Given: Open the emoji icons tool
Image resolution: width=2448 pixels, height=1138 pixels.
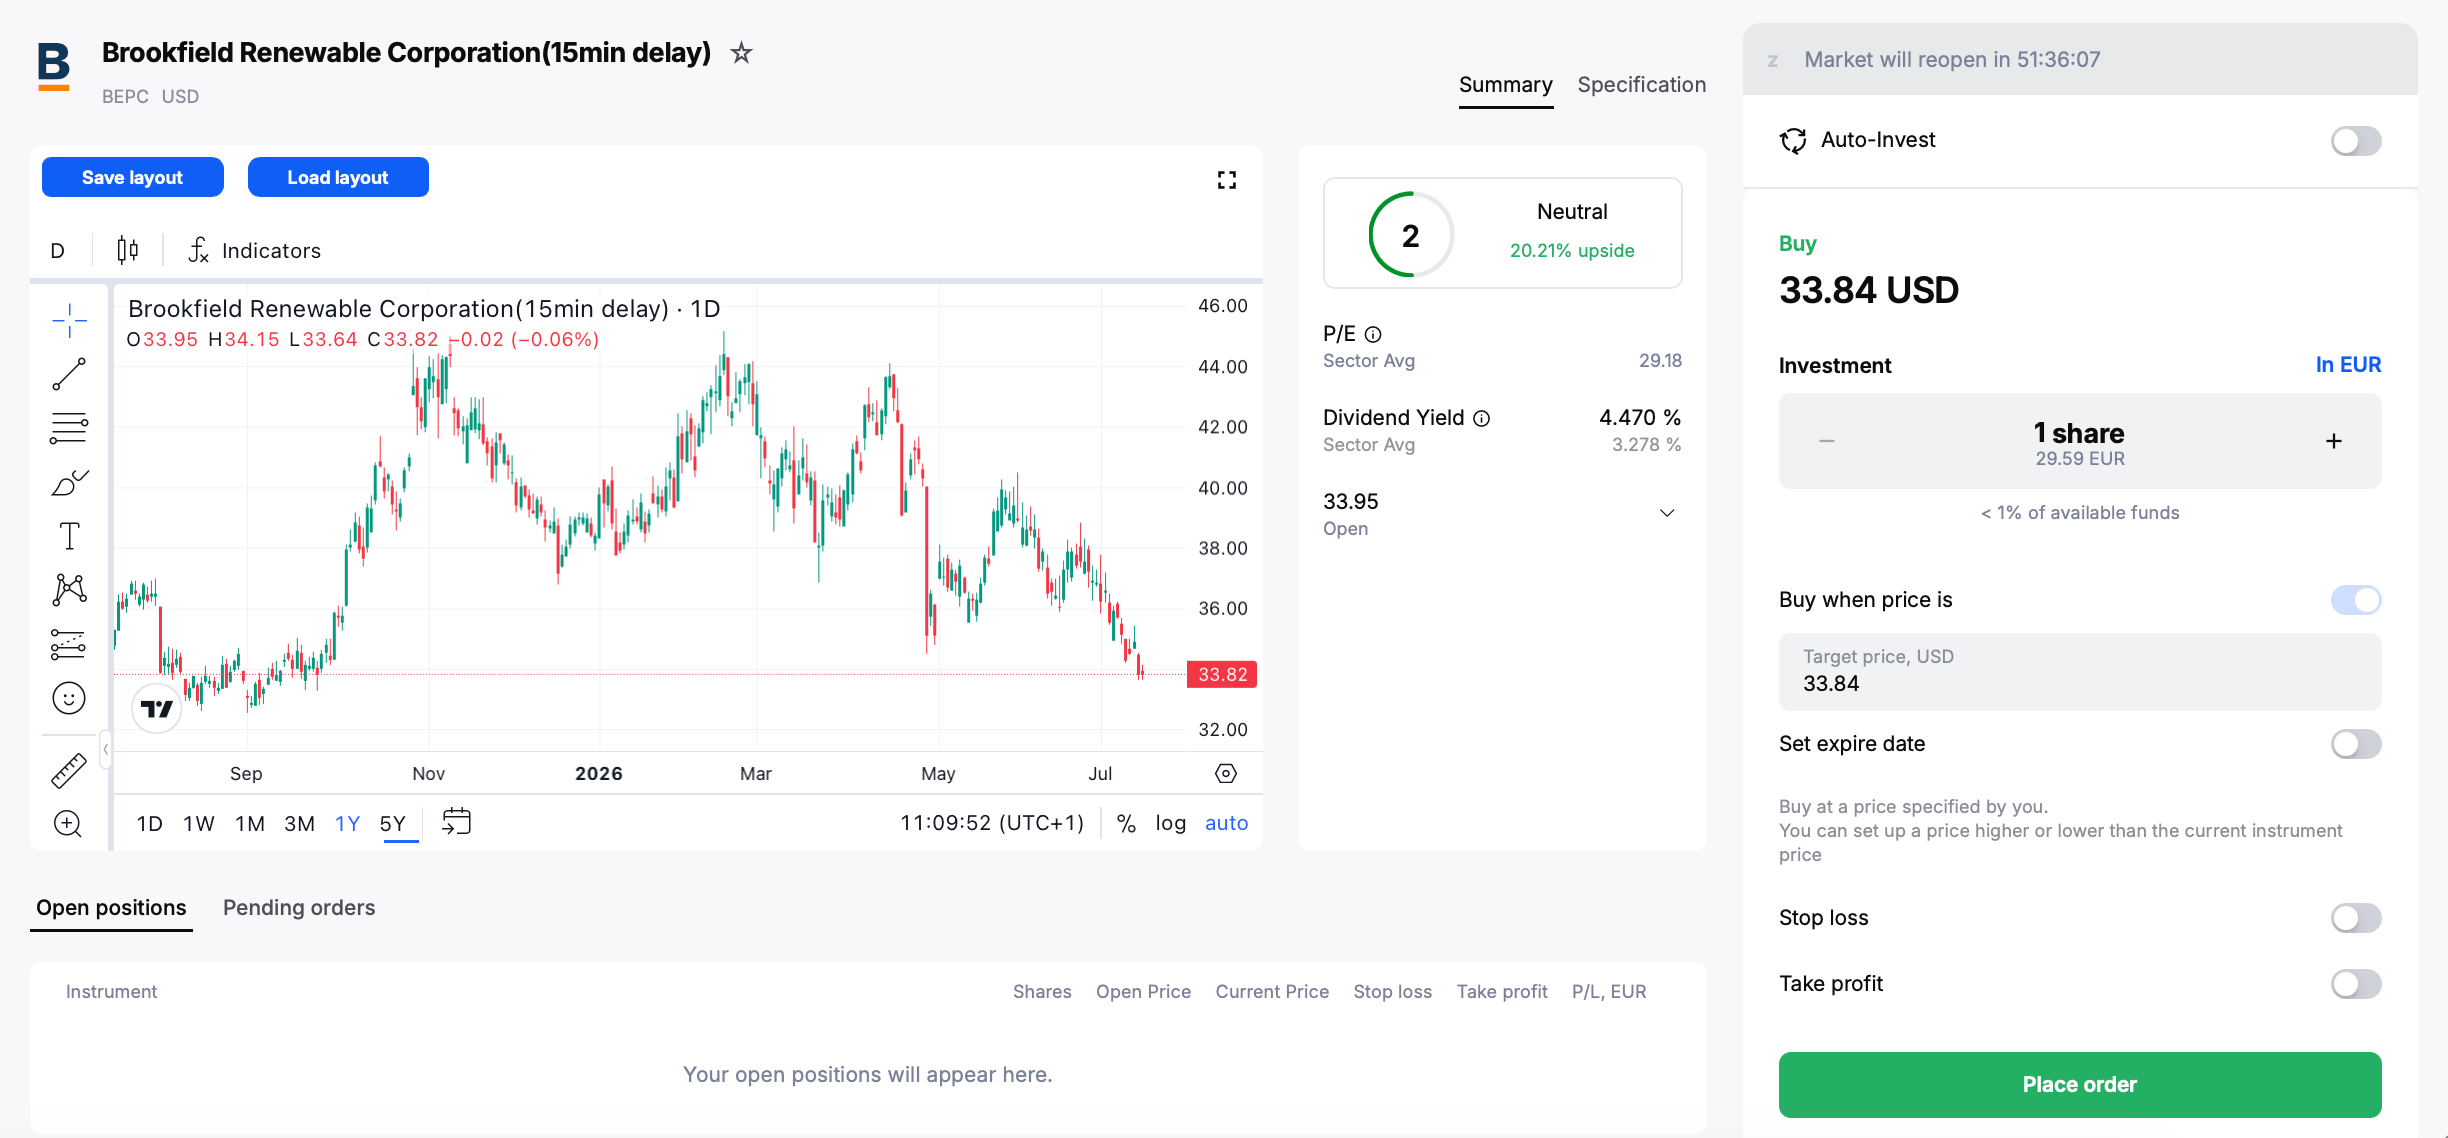Looking at the screenshot, I should (x=69, y=698).
